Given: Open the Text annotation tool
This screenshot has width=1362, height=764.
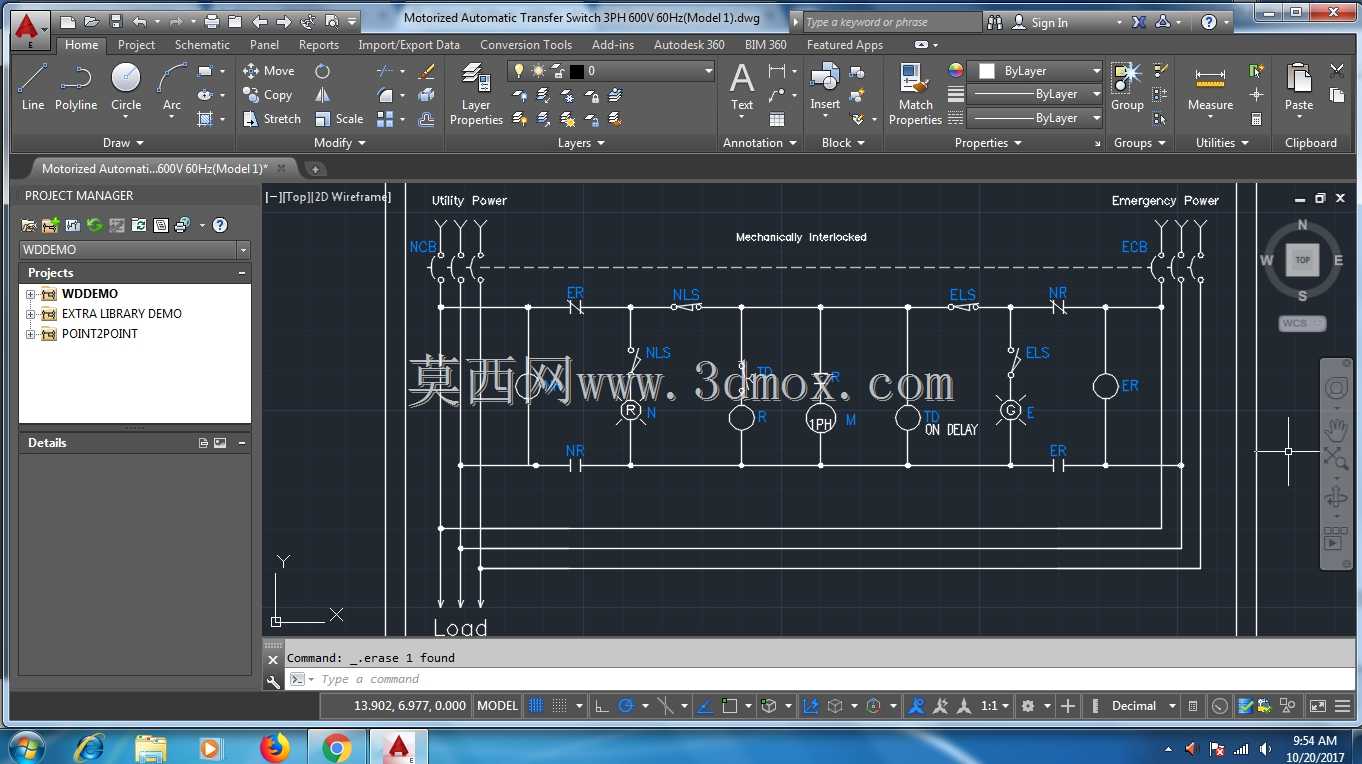Looking at the screenshot, I should pyautogui.click(x=742, y=87).
